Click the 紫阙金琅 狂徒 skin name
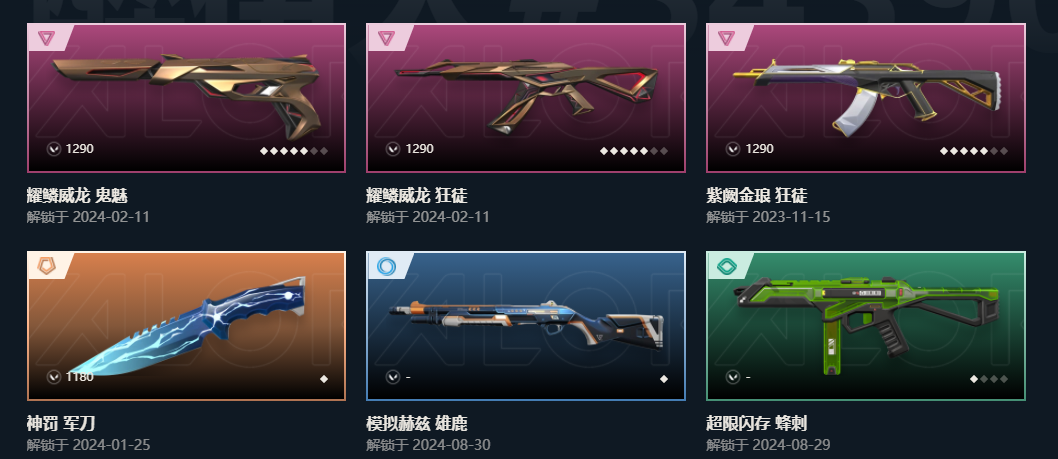 point(756,196)
